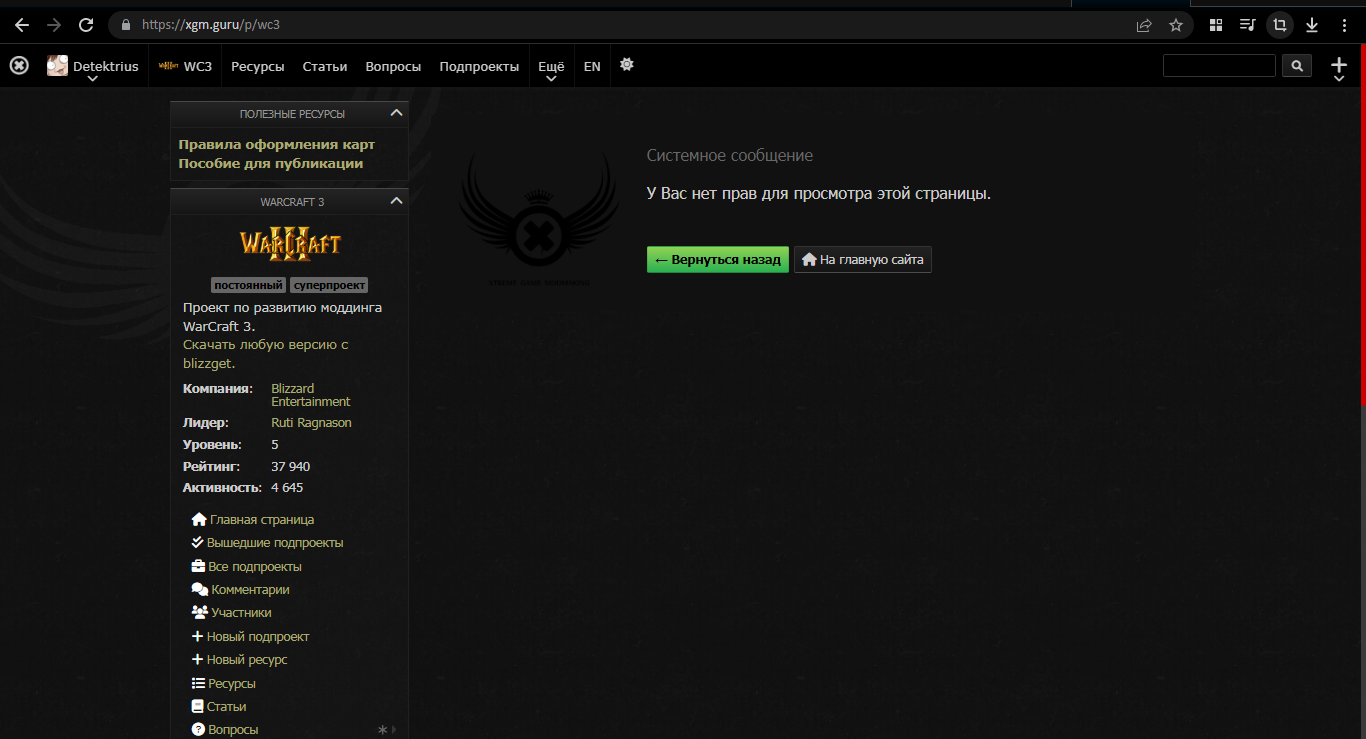Switch site theme with the sun icon
The height and width of the screenshot is (739, 1366).
[x=627, y=65]
